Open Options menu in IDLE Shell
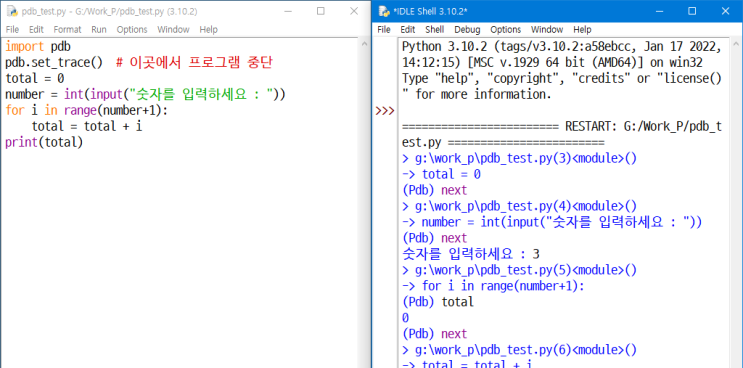The width and height of the screenshot is (743, 368). [x=506, y=29]
